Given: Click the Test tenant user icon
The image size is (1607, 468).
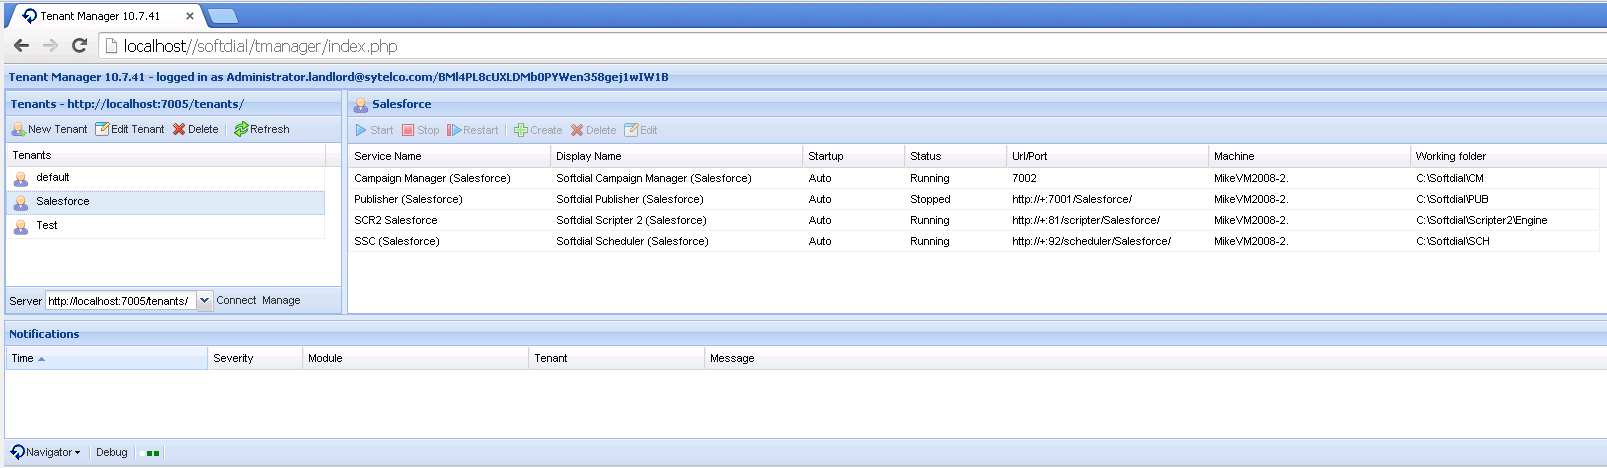Looking at the screenshot, I should click(21, 227).
